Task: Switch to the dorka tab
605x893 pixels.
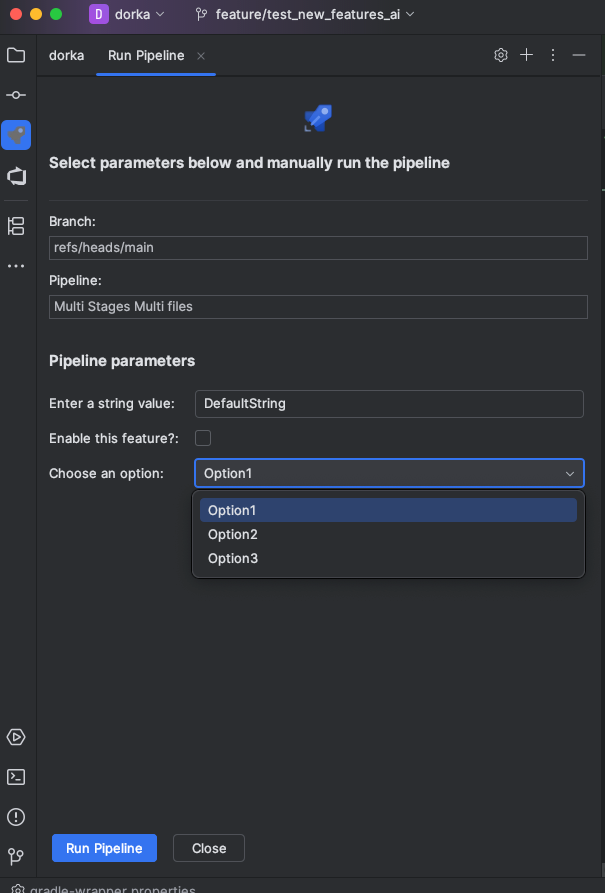Action: (x=67, y=55)
